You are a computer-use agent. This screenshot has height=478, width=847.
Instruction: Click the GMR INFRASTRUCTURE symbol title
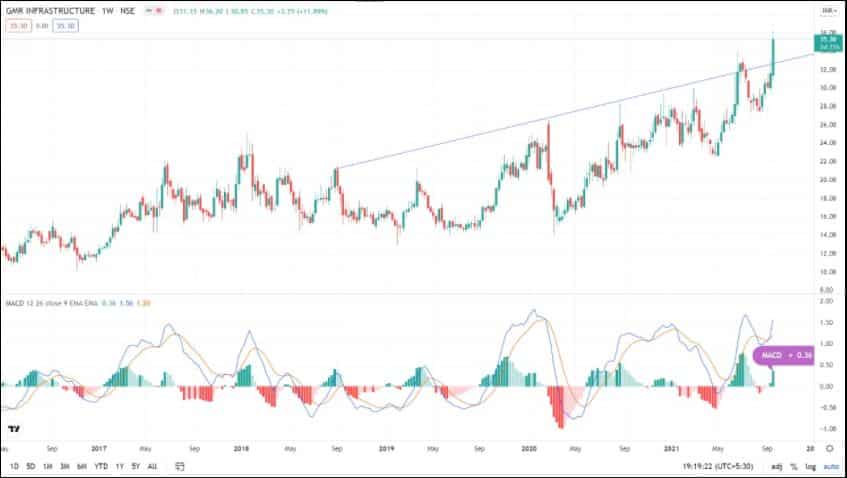click(x=50, y=11)
